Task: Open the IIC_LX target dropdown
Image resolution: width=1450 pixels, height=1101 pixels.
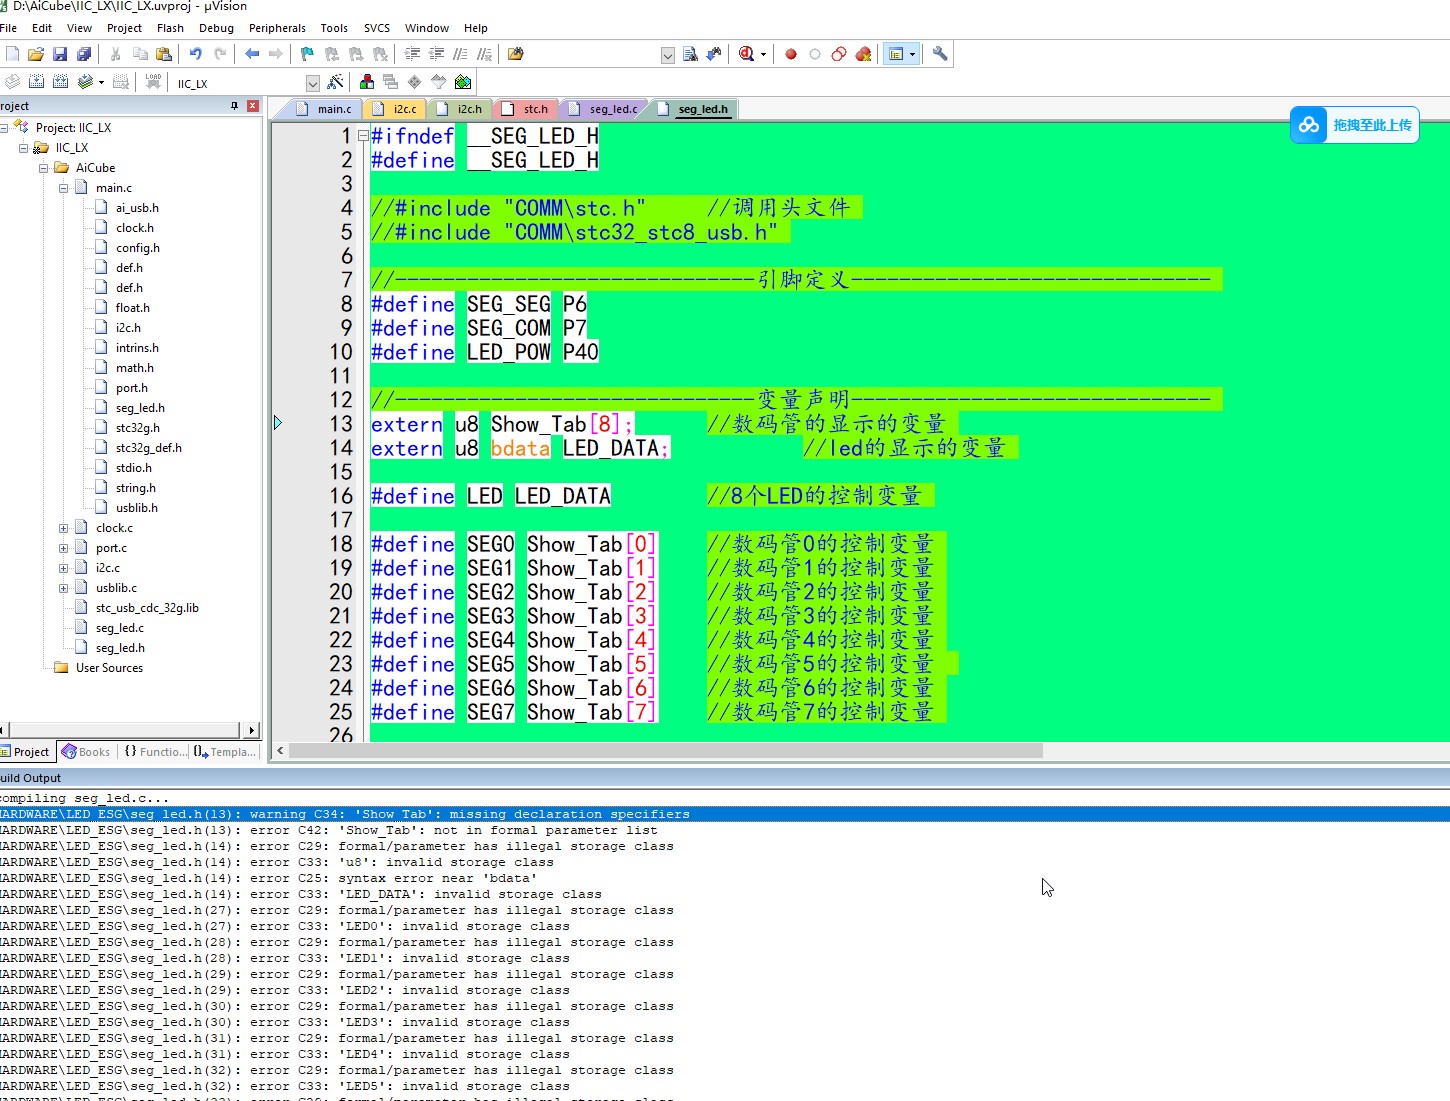Action: point(312,83)
